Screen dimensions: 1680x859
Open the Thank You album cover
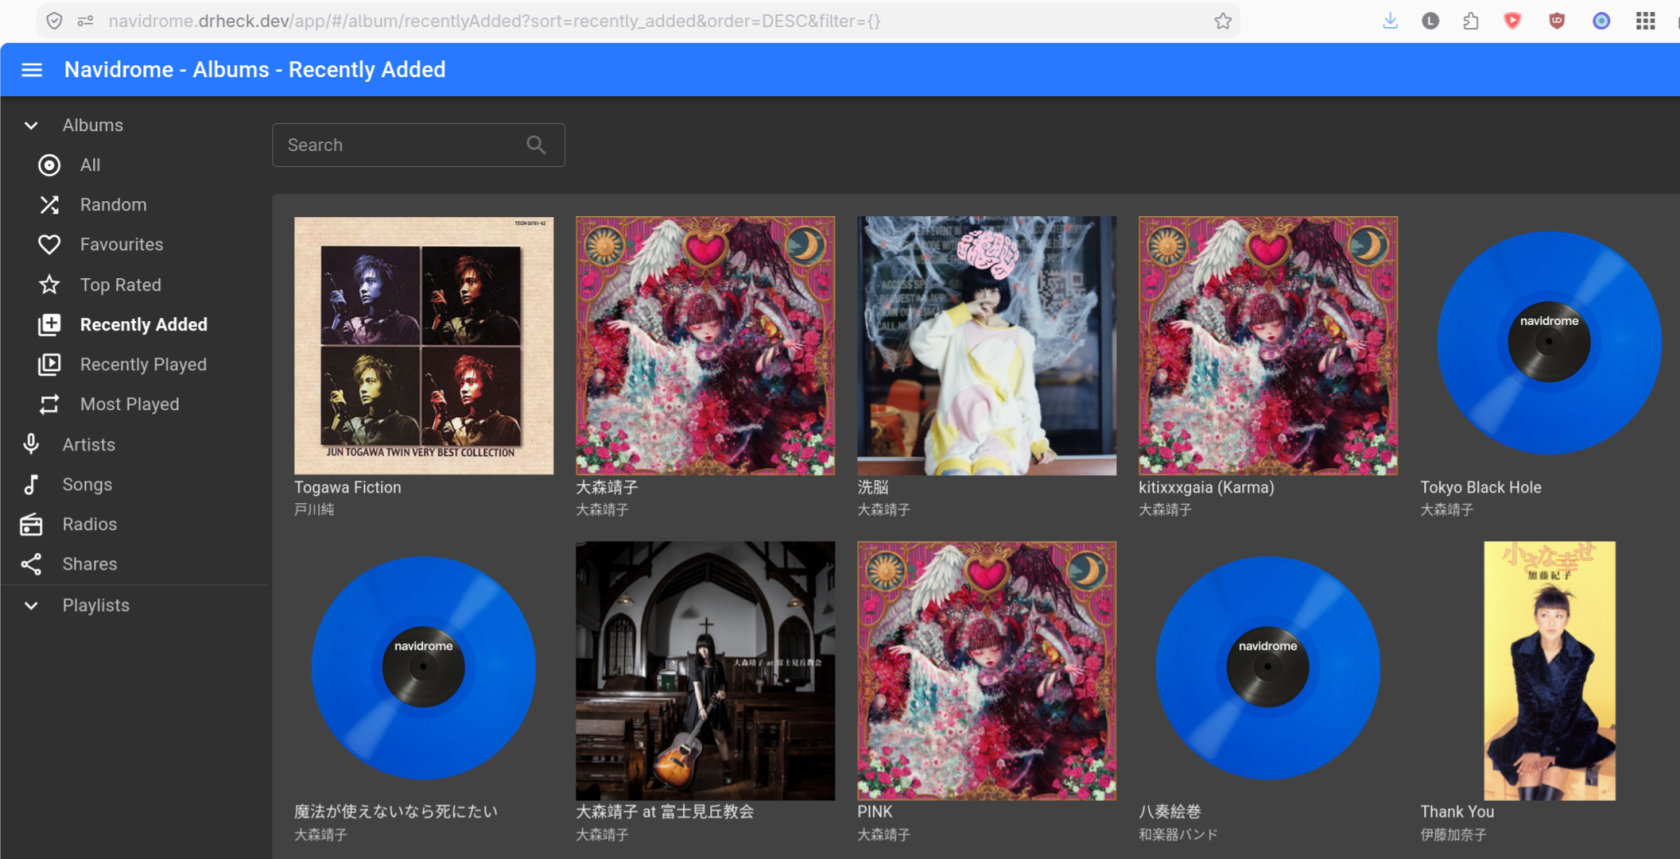pyautogui.click(x=1549, y=671)
